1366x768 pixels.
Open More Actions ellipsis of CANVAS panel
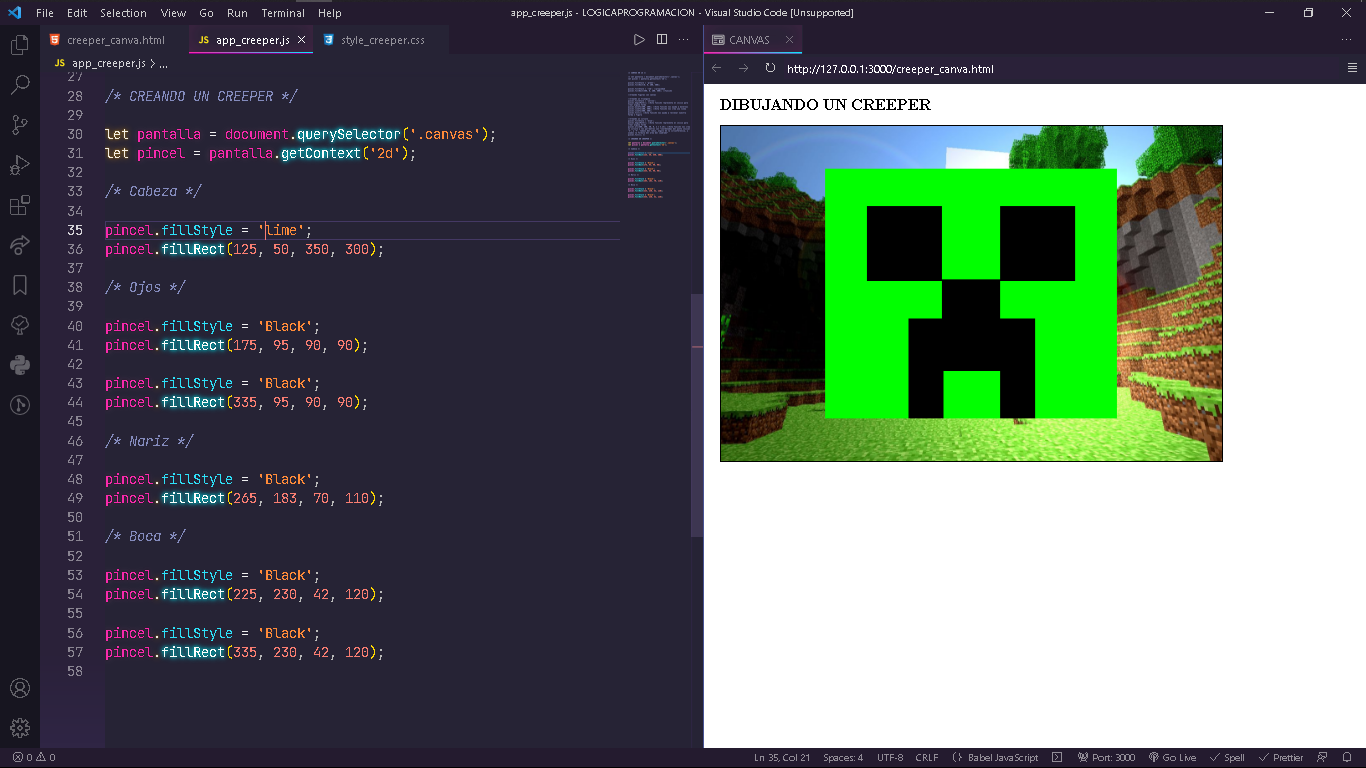click(x=1346, y=40)
